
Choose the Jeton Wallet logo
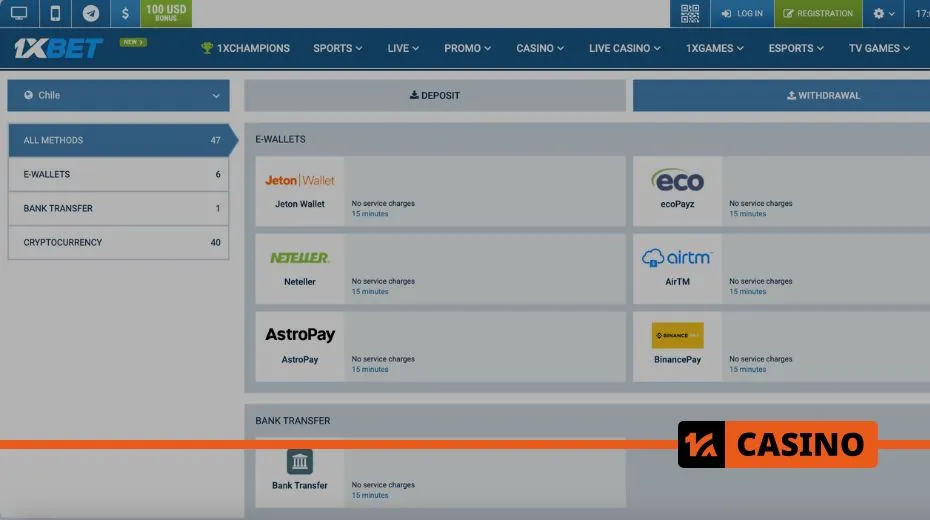point(300,180)
